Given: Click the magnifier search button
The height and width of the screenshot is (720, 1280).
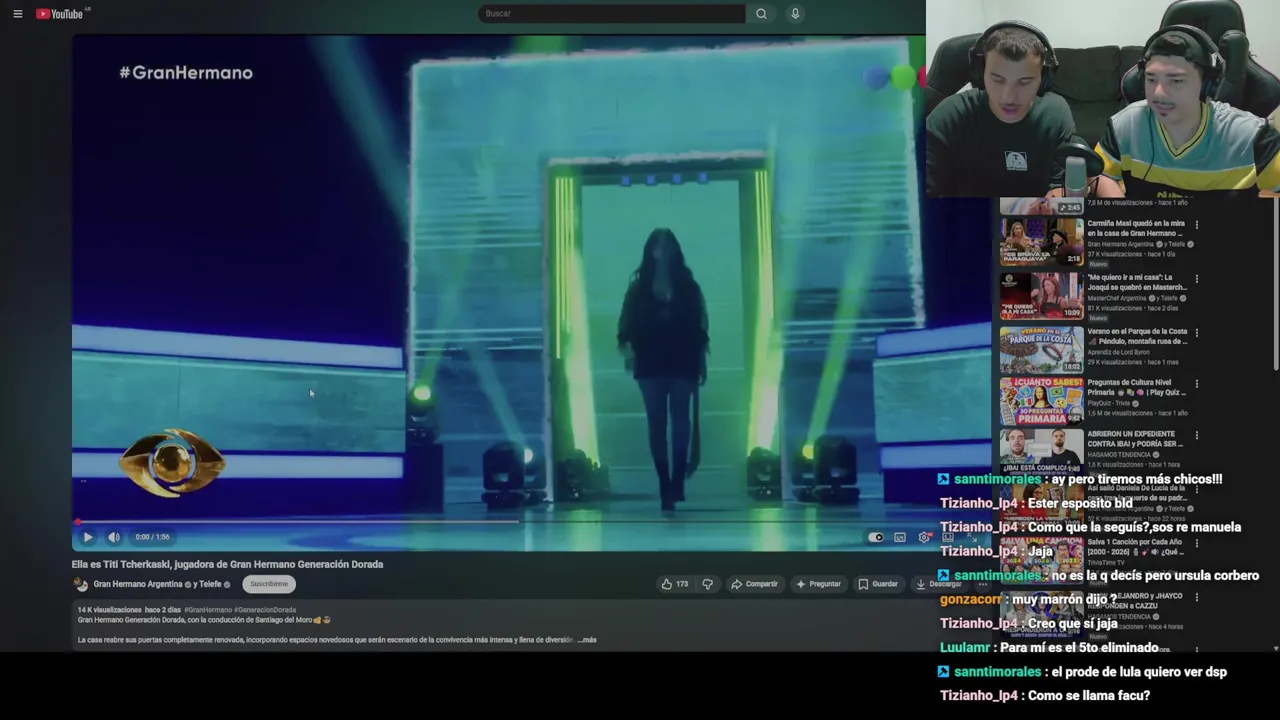Looking at the screenshot, I should pyautogui.click(x=761, y=14).
